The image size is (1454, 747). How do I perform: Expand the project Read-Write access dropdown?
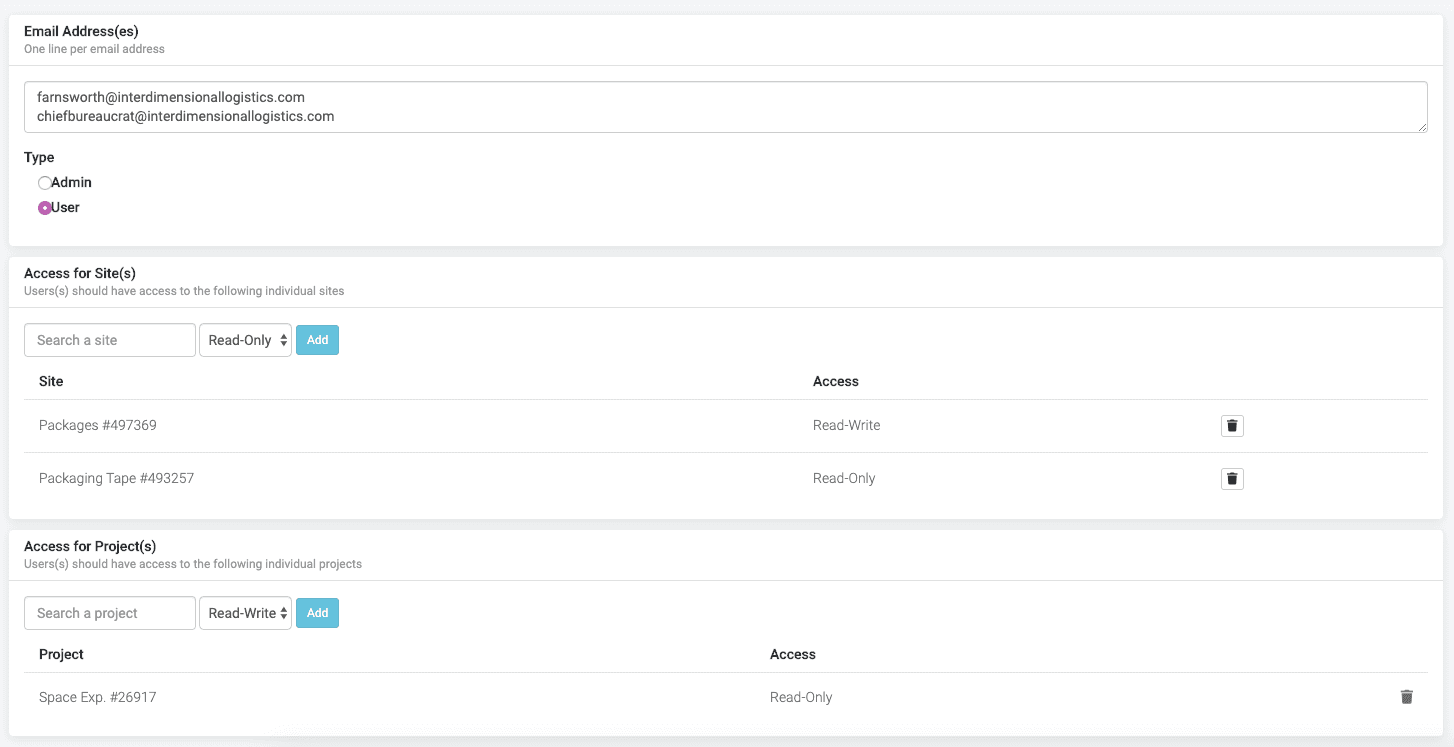[x=246, y=613]
